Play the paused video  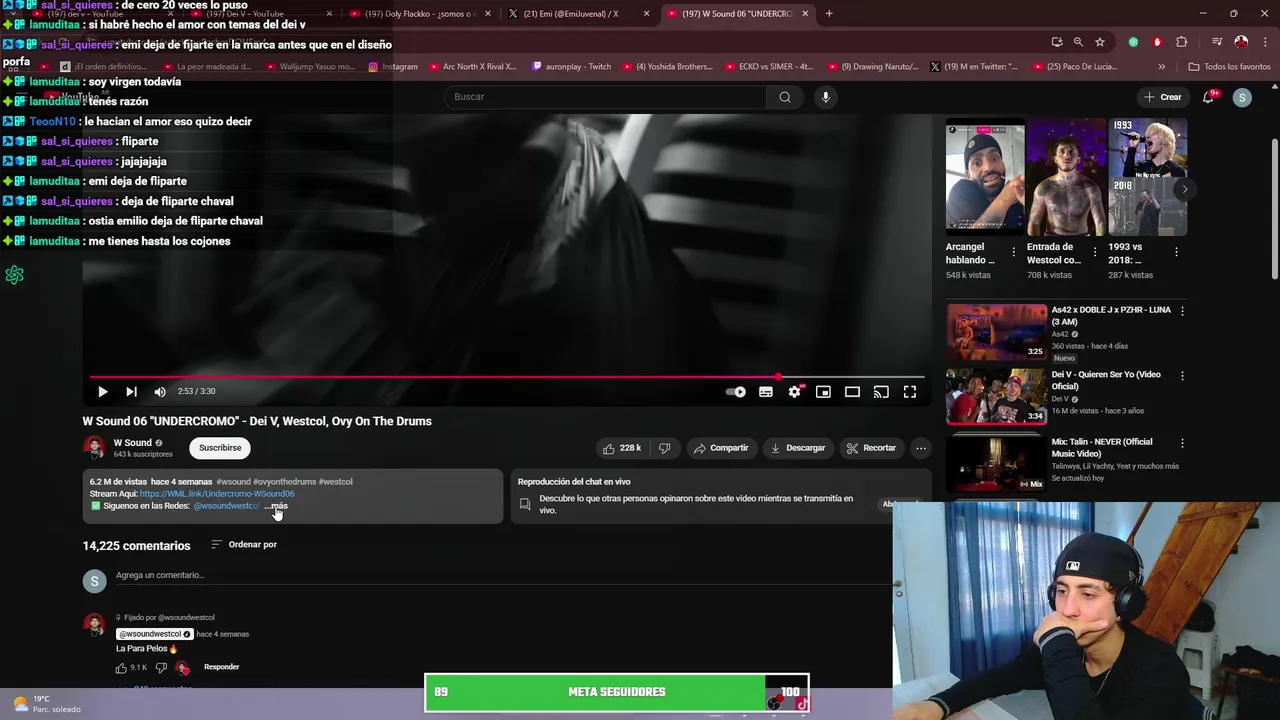coord(102,392)
